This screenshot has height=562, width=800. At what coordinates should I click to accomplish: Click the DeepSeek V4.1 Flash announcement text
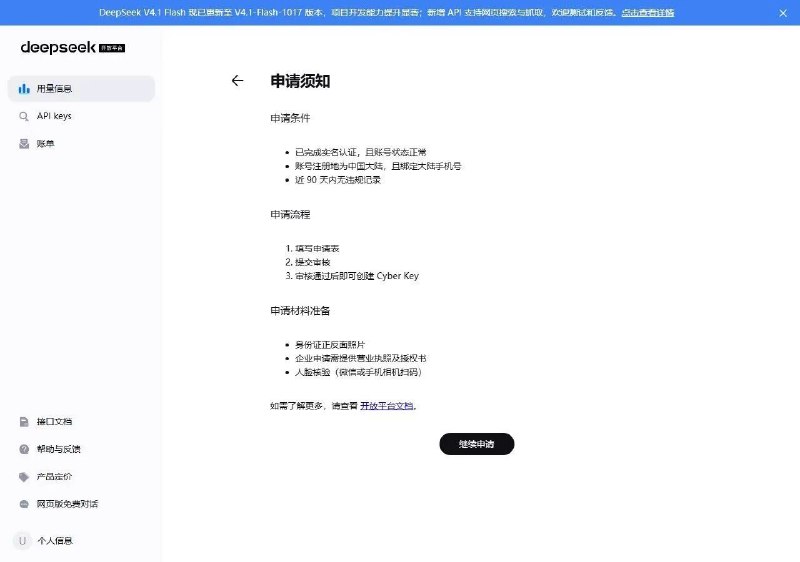pyautogui.click(x=359, y=13)
